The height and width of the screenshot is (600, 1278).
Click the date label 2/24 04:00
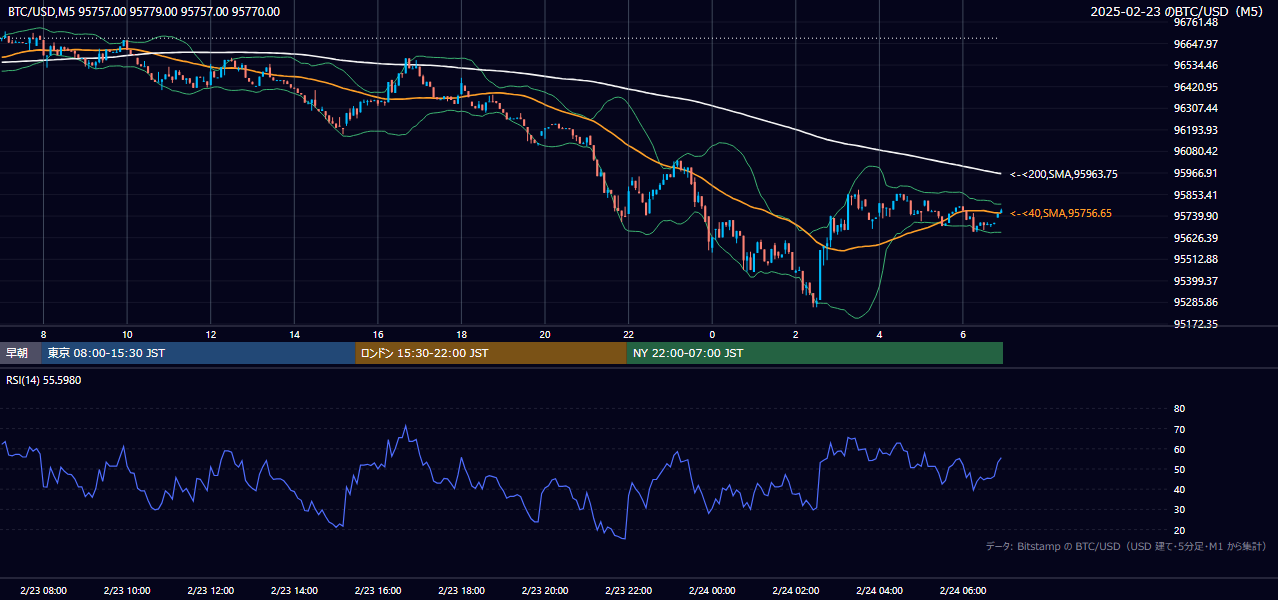[879, 591]
